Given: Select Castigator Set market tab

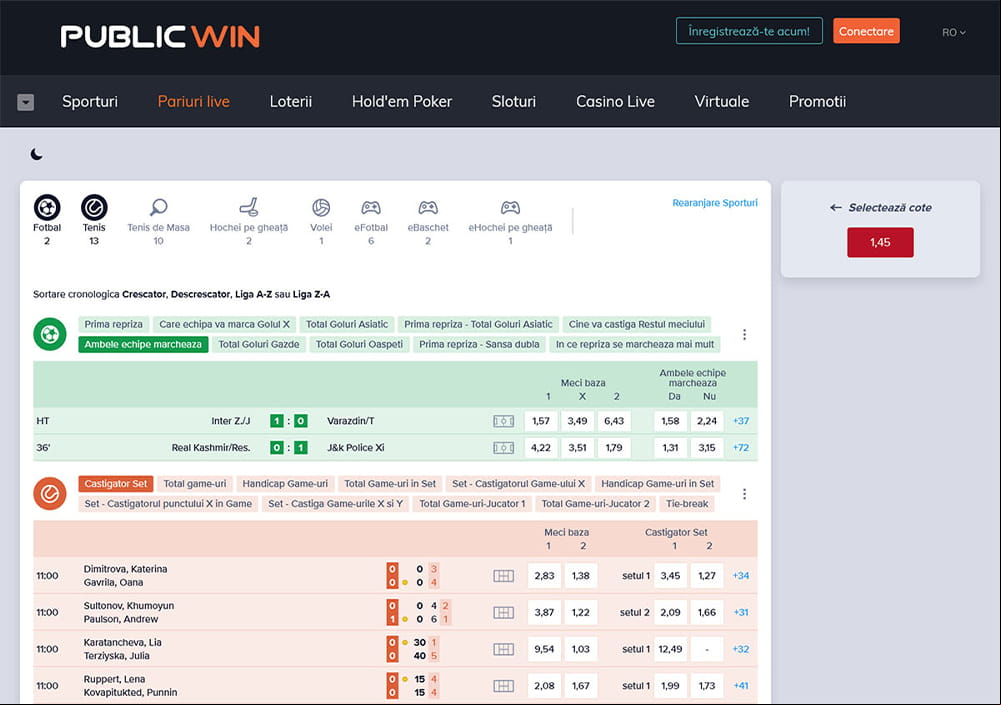Looking at the screenshot, I should tap(116, 484).
